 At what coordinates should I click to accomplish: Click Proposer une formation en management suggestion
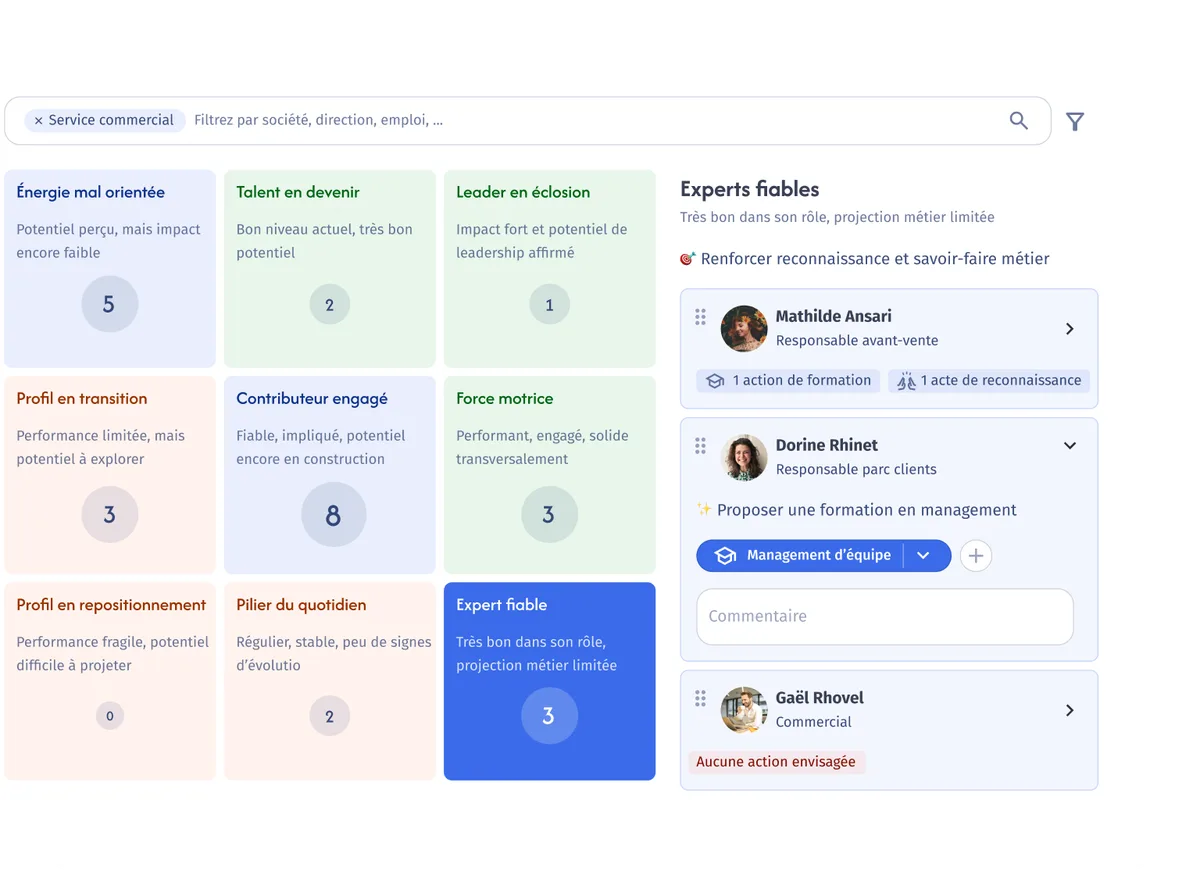coord(866,510)
